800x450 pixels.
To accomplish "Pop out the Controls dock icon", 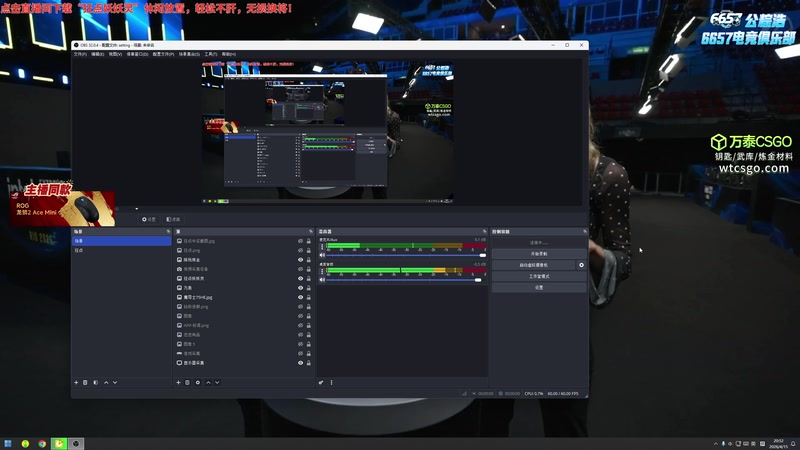I will pos(585,232).
